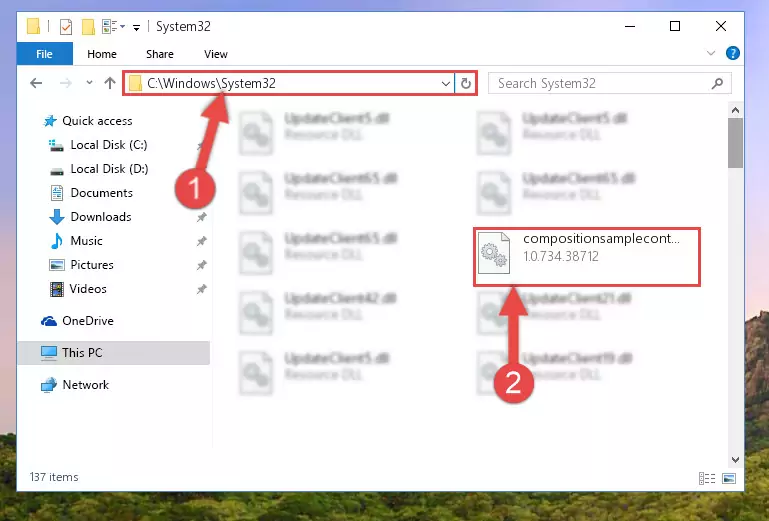
Task: Open the blue Help question mark icon
Action: point(733,53)
